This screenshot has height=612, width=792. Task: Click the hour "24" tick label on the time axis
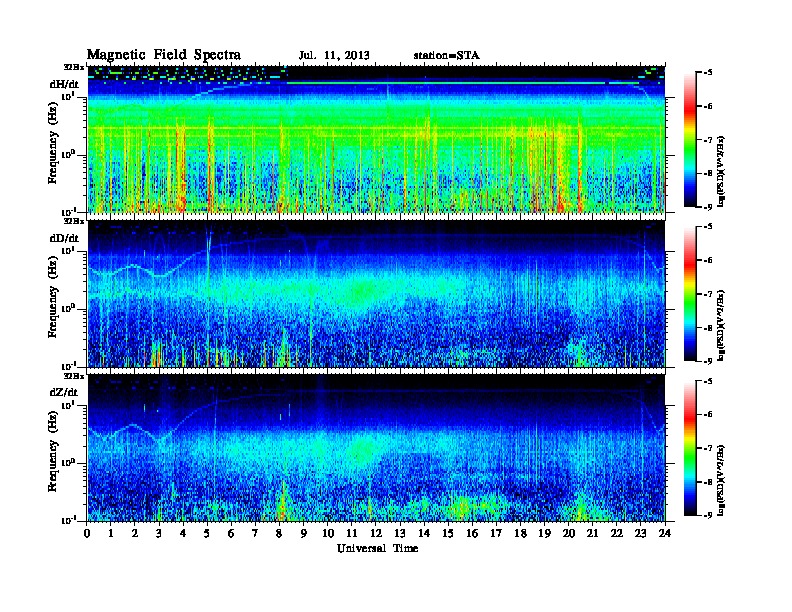pos(665,533)
